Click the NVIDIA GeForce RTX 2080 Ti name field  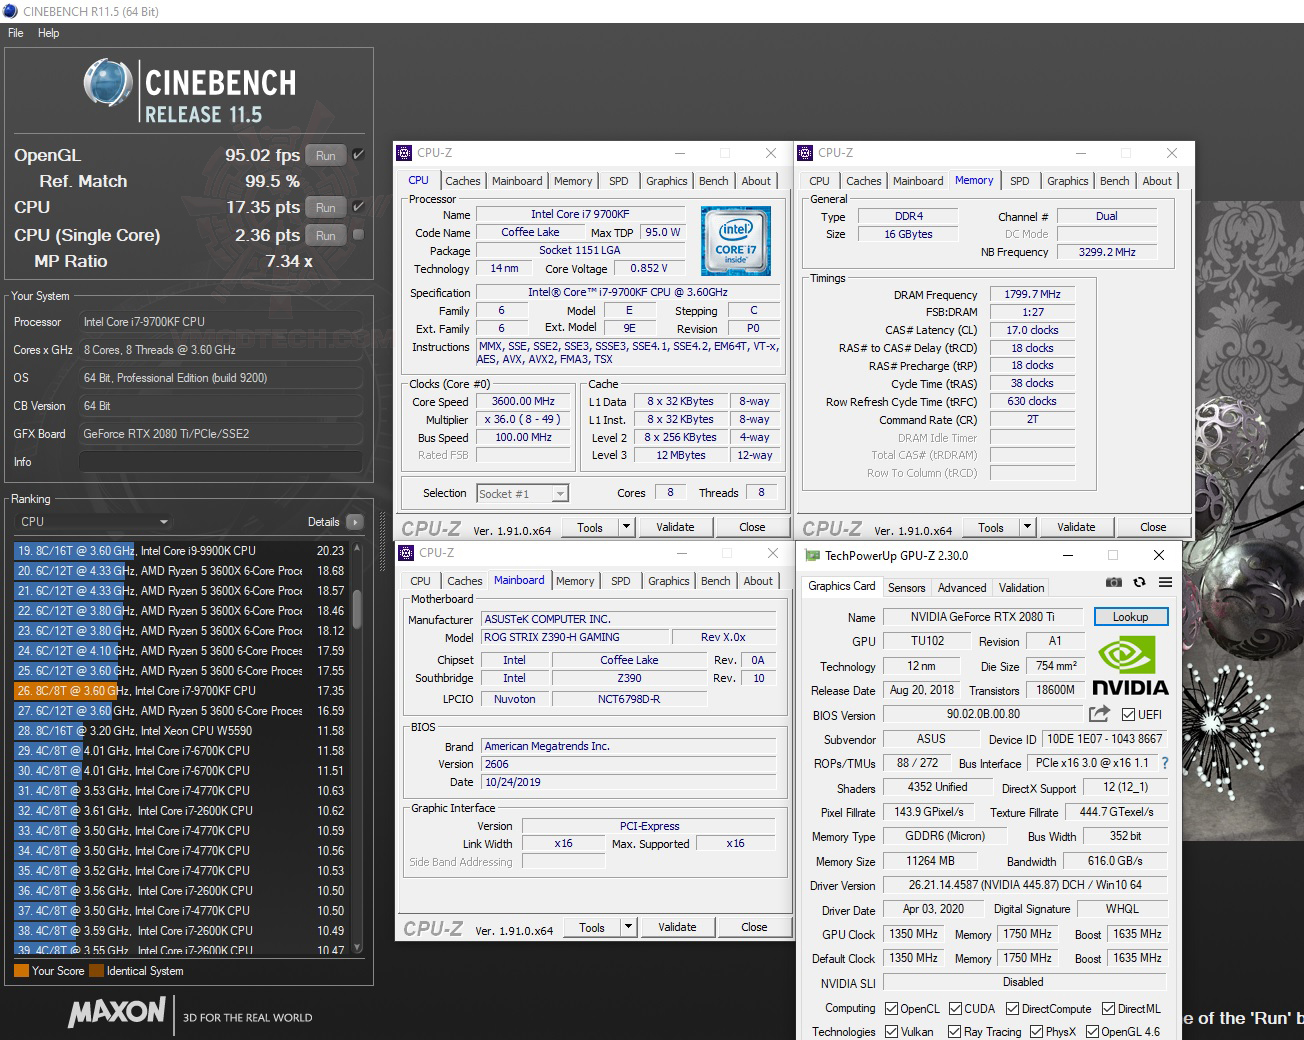coord(982,617)
